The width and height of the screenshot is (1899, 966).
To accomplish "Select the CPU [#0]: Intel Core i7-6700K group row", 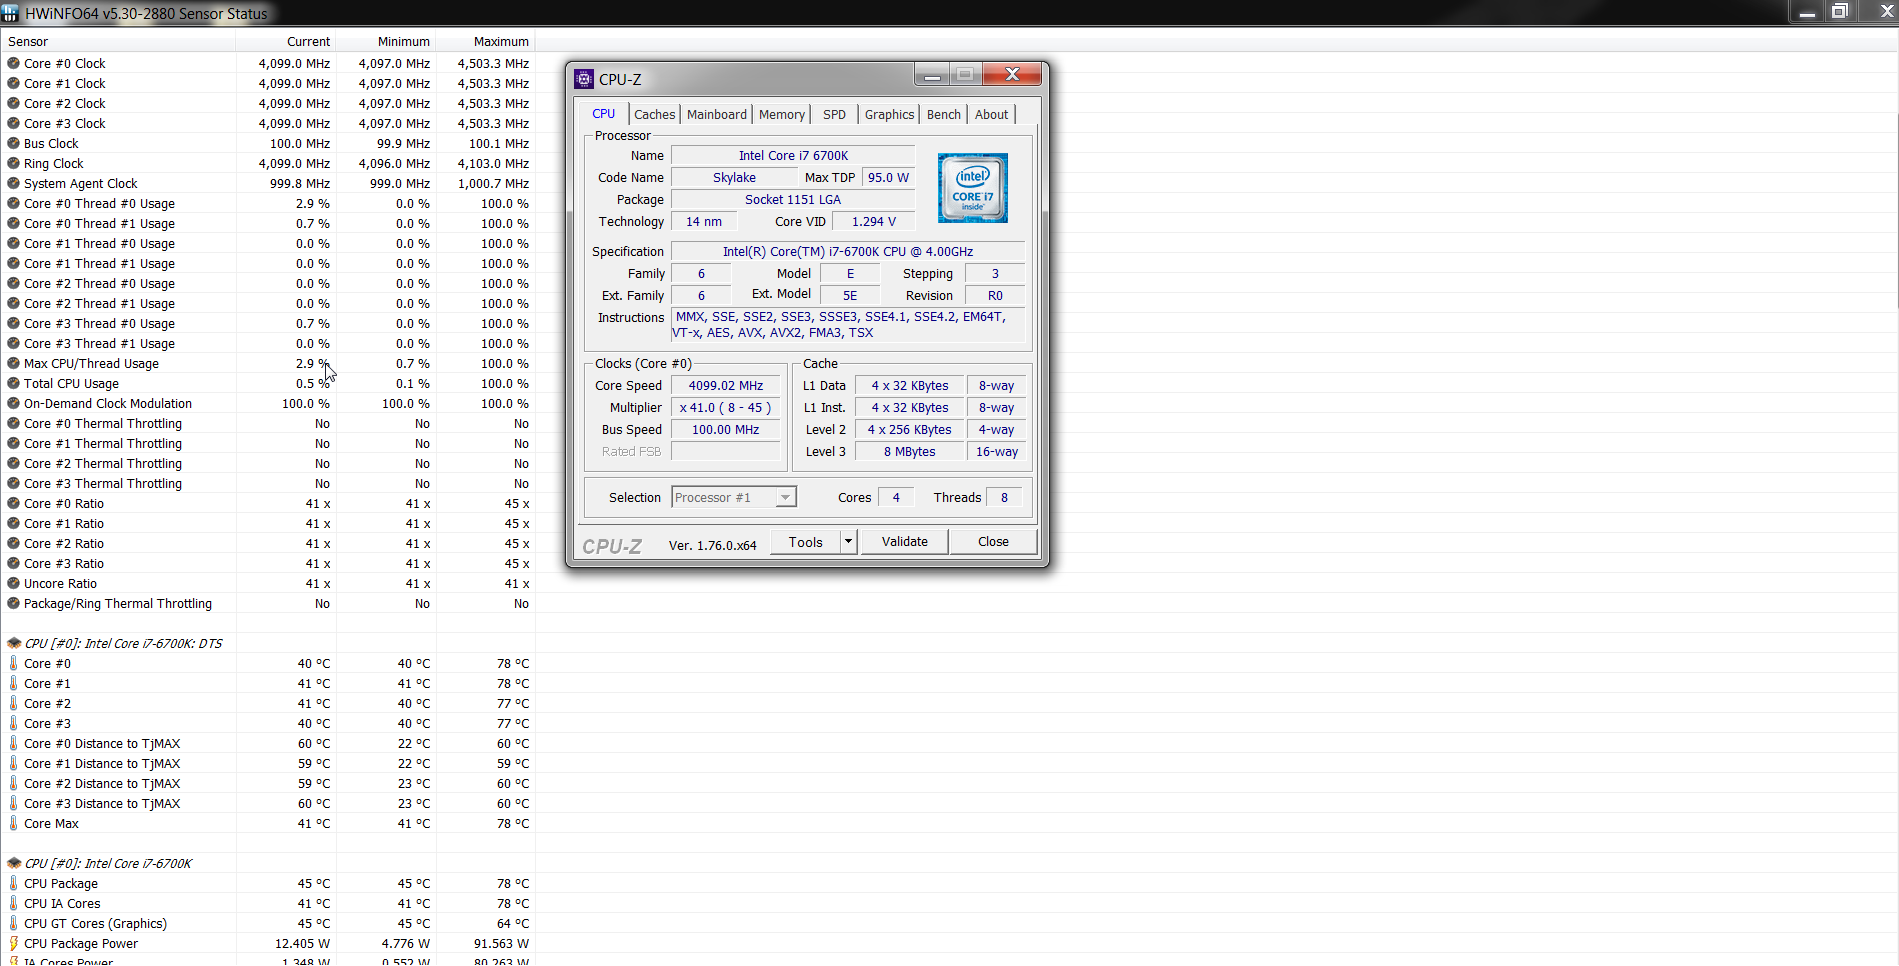I will (x=268, y=864).
